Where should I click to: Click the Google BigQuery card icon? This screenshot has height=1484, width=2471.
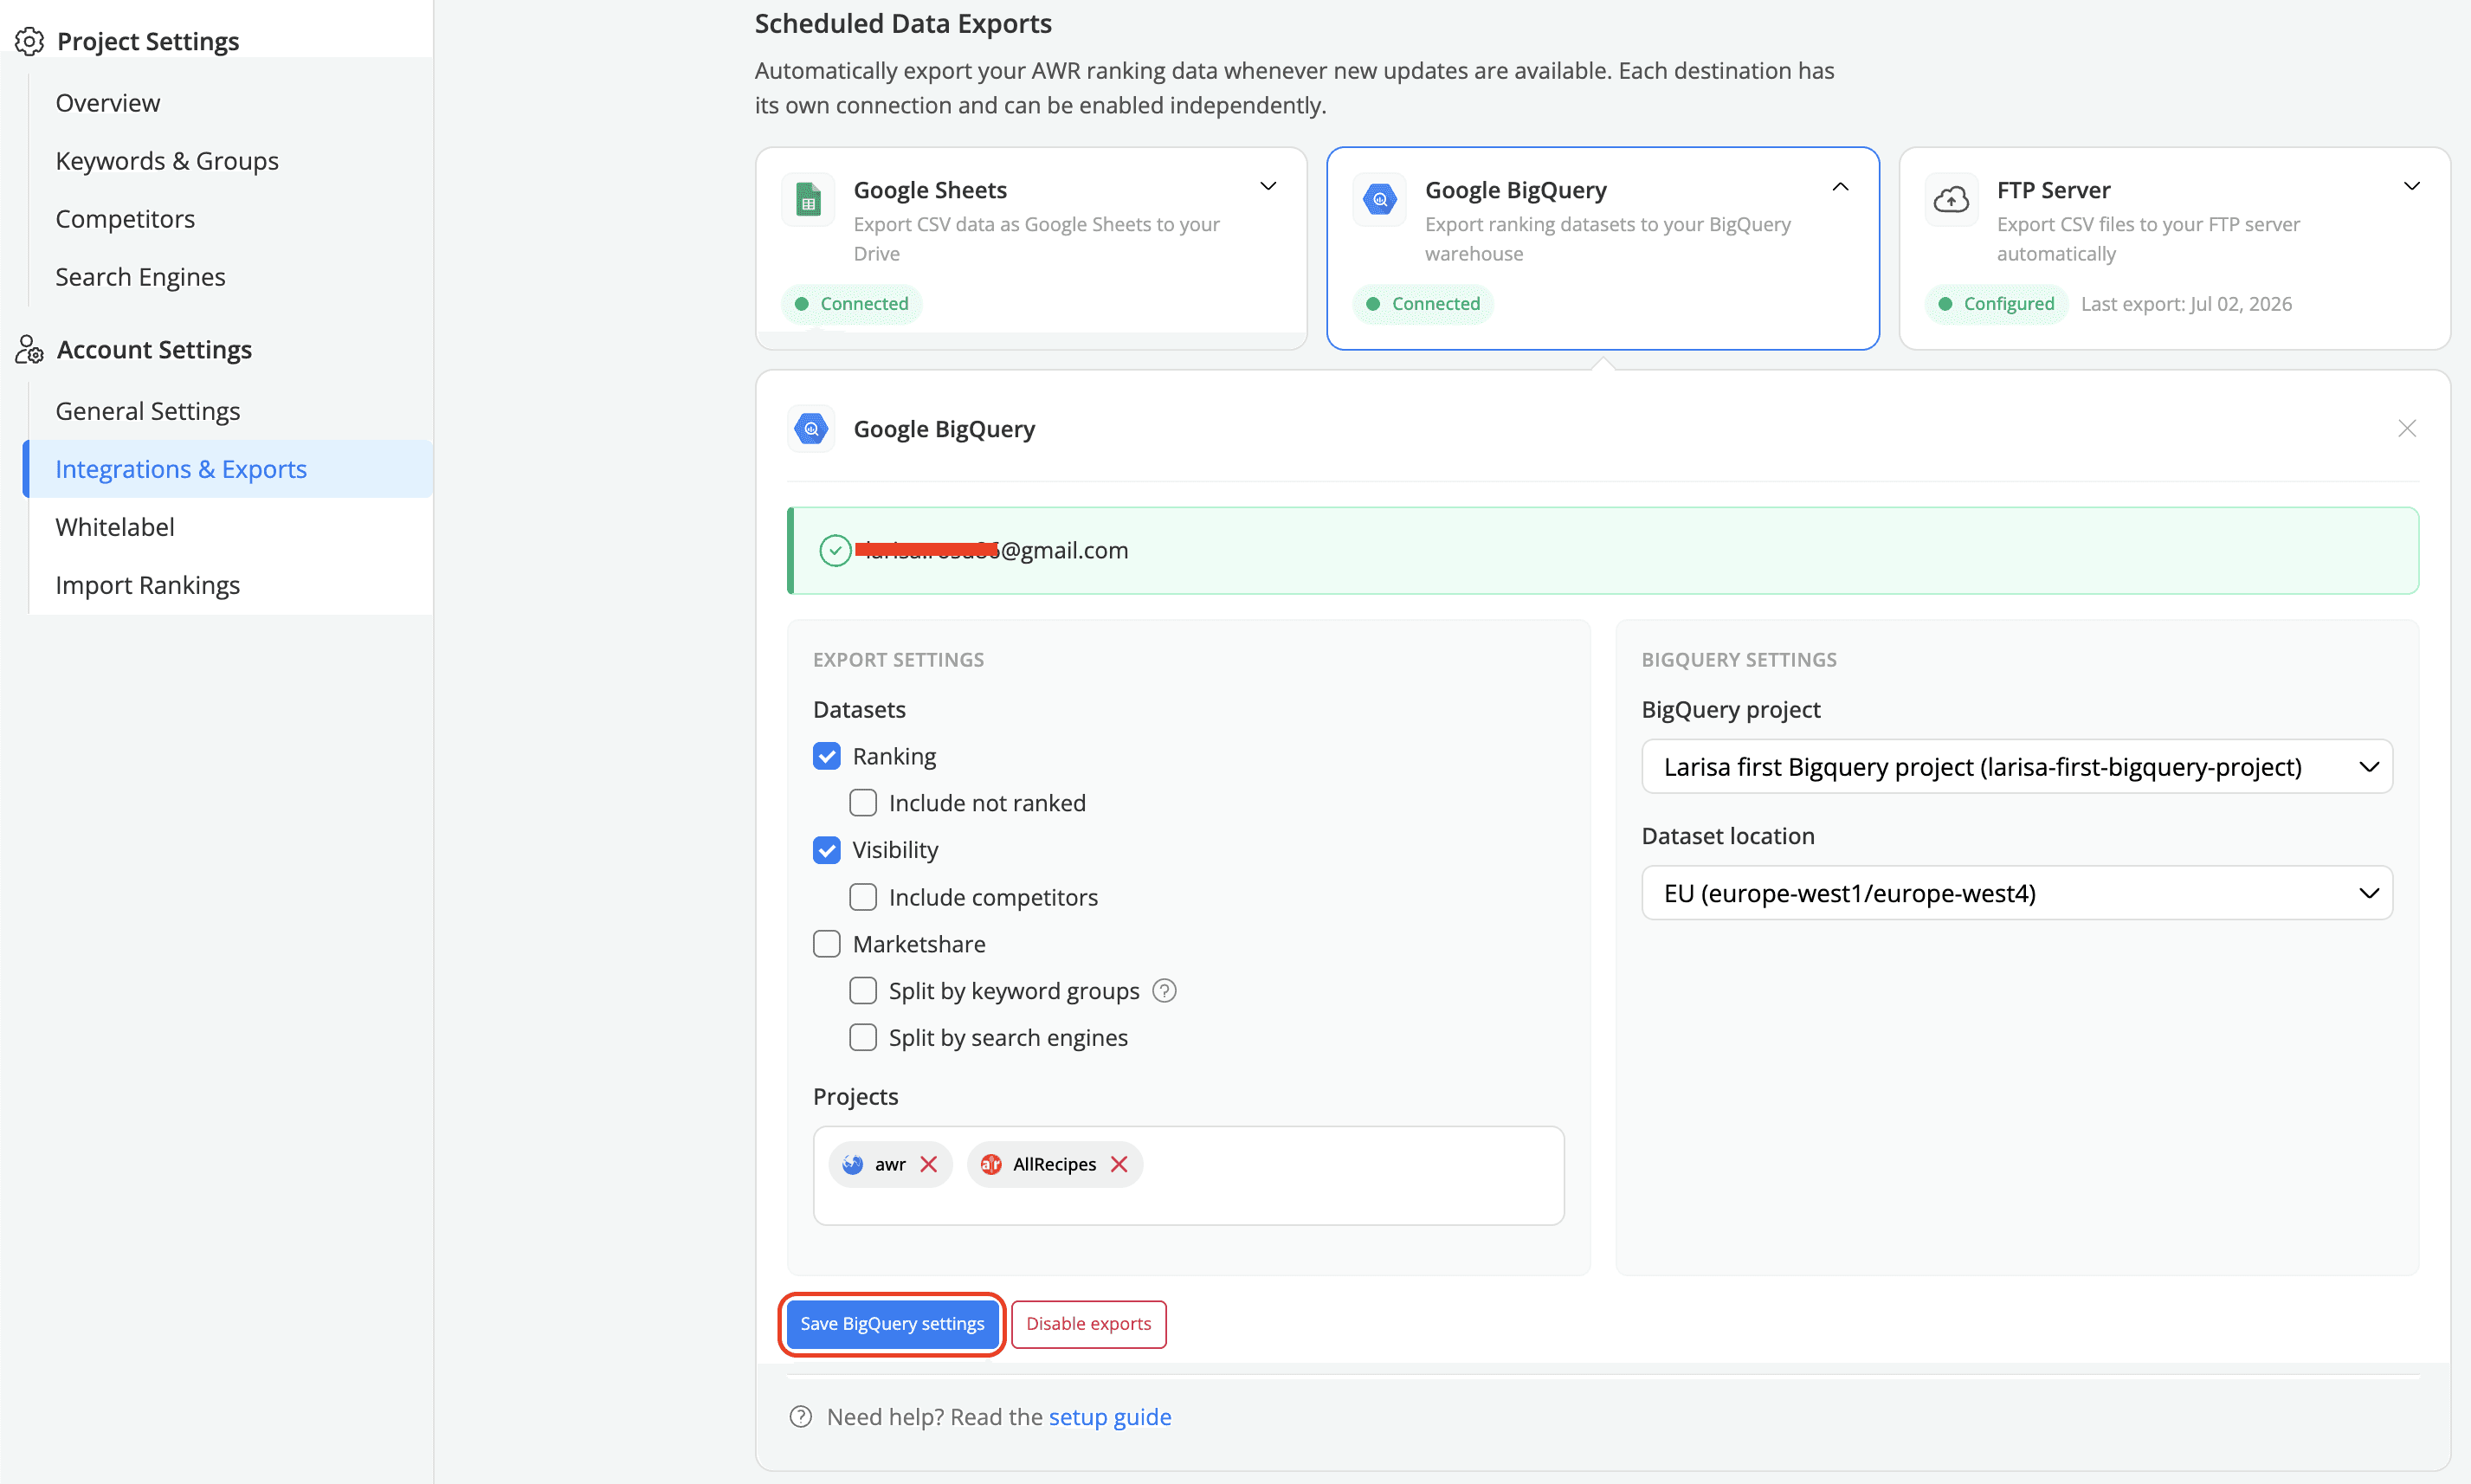[x=1380, y=200]
